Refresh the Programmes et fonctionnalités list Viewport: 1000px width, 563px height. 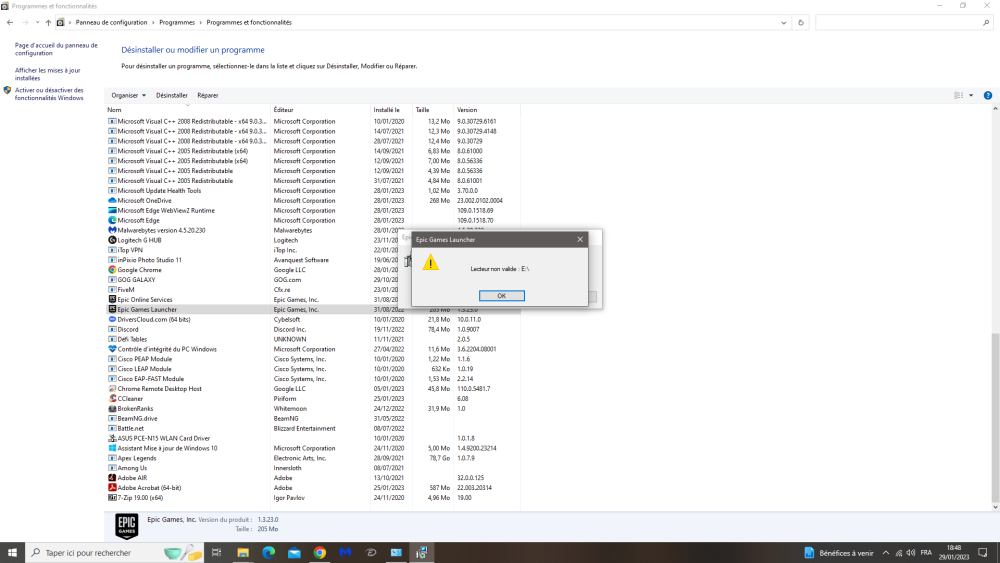tap(801, 22)
